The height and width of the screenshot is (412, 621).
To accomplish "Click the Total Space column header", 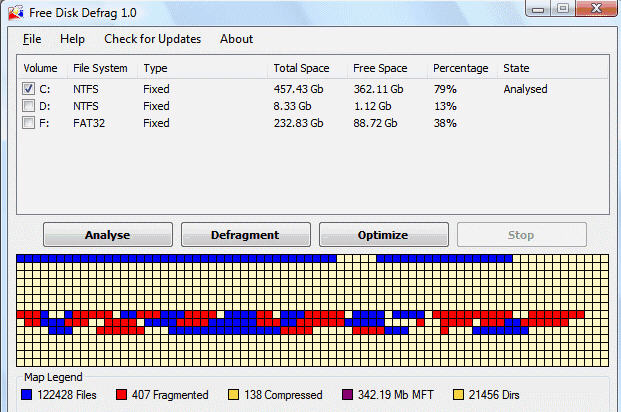I will point(301,68).
